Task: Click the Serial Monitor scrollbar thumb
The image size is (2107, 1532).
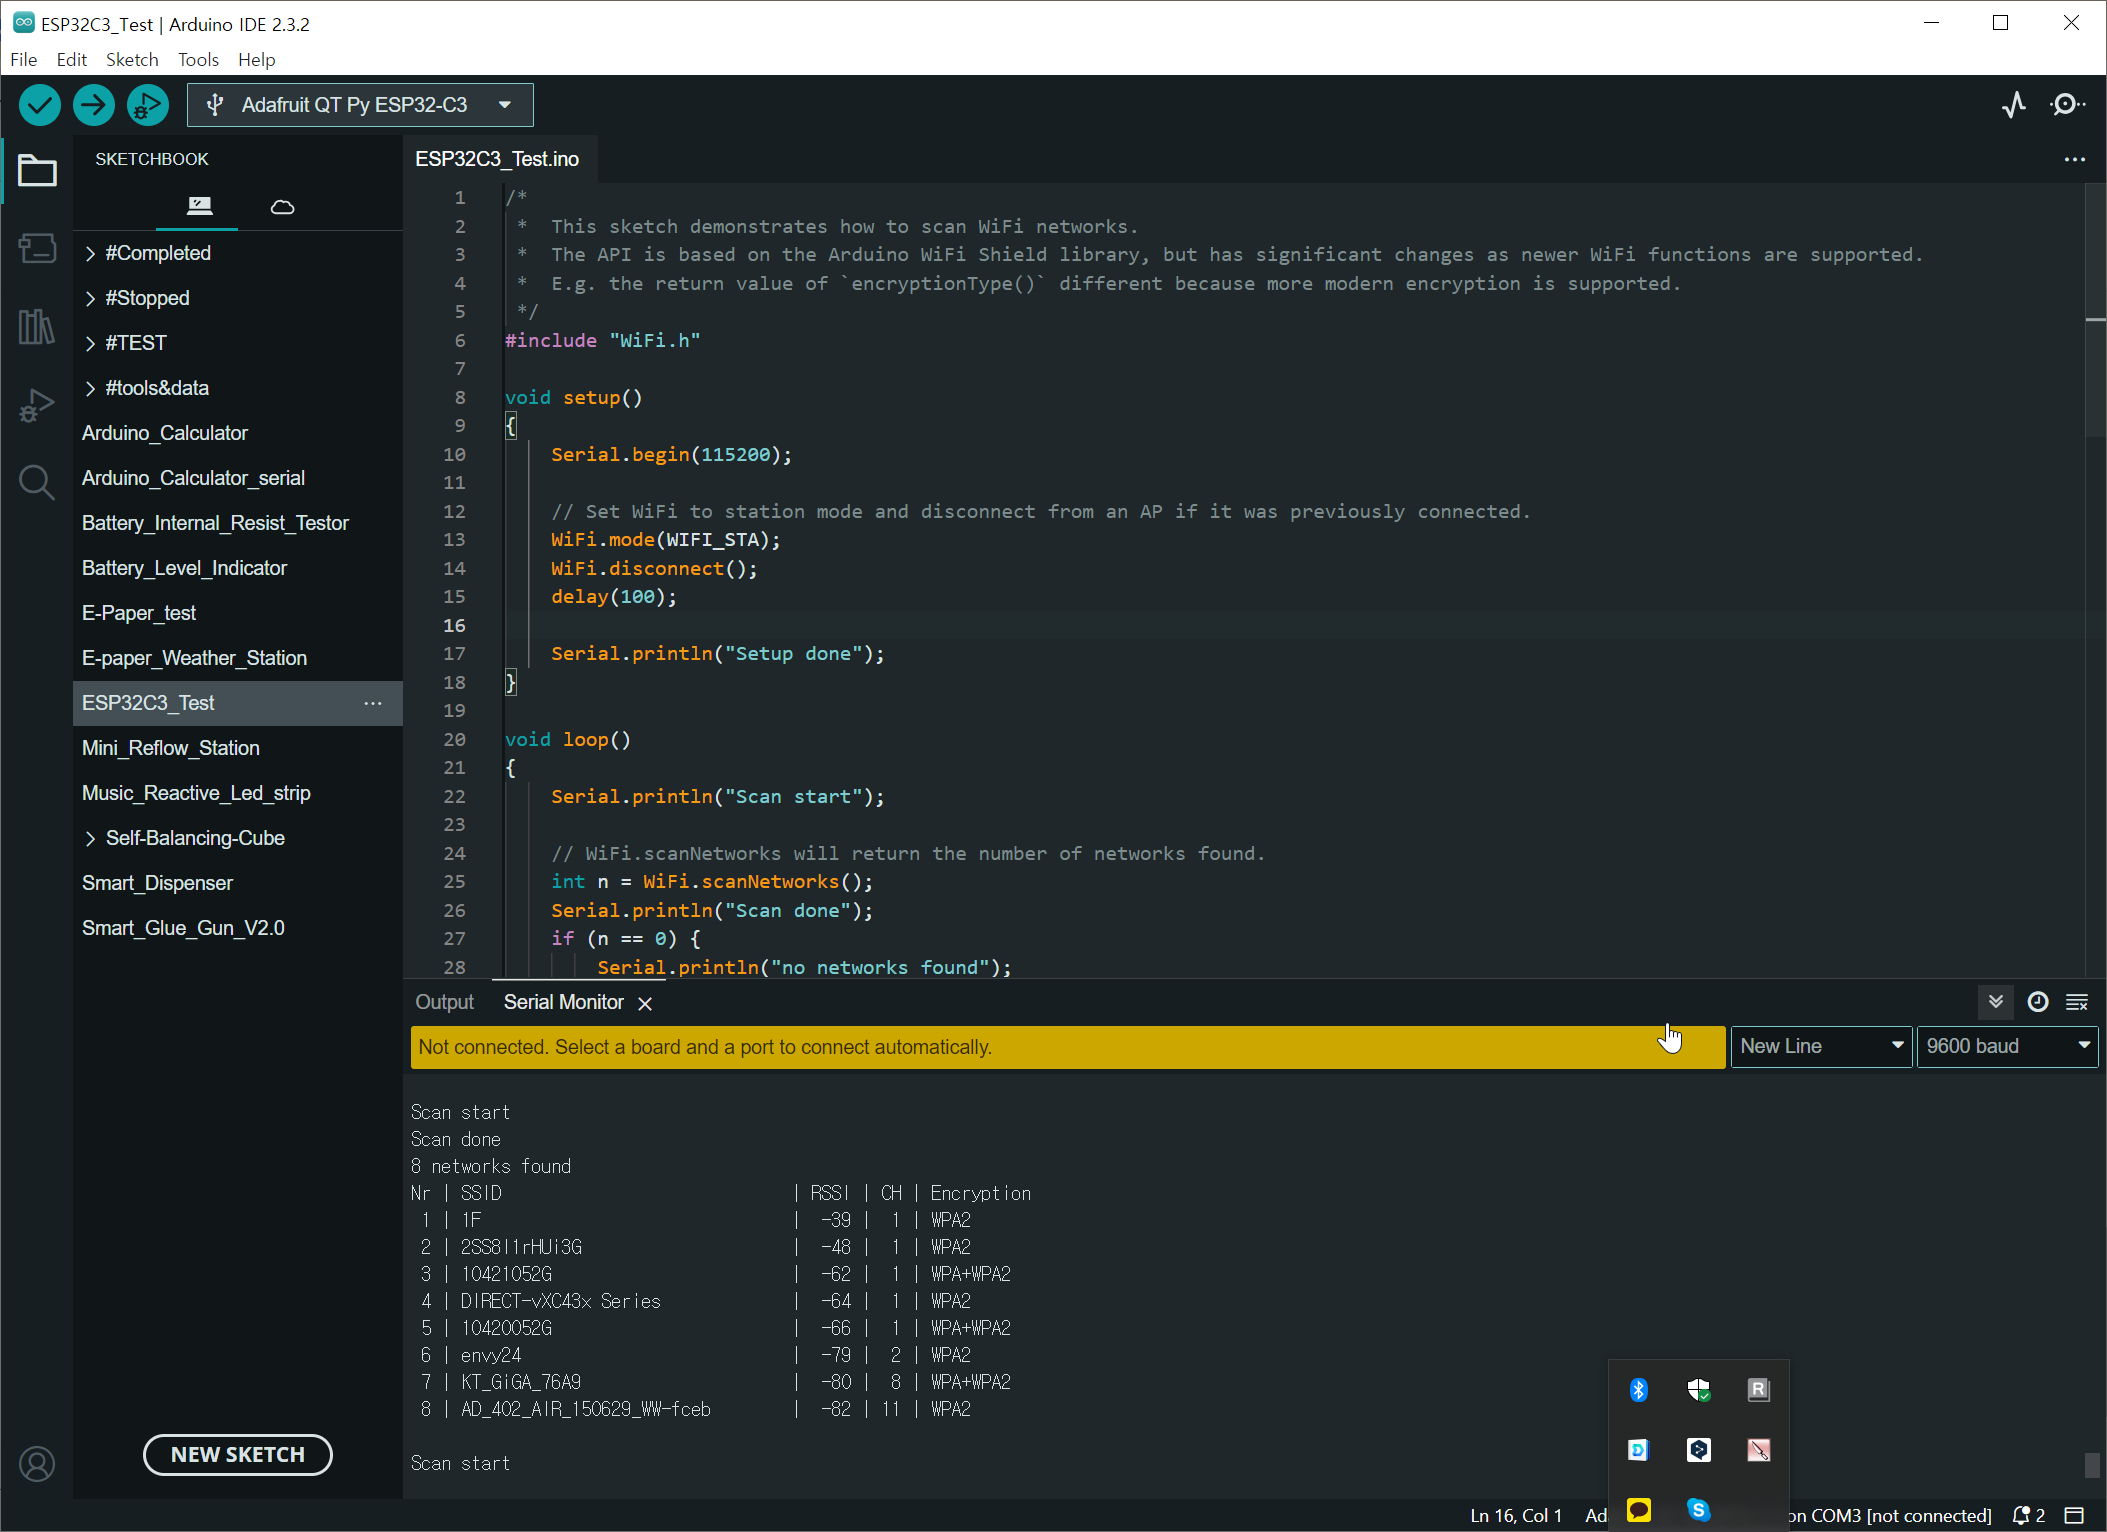Action: click(x=2092, y=1465)
